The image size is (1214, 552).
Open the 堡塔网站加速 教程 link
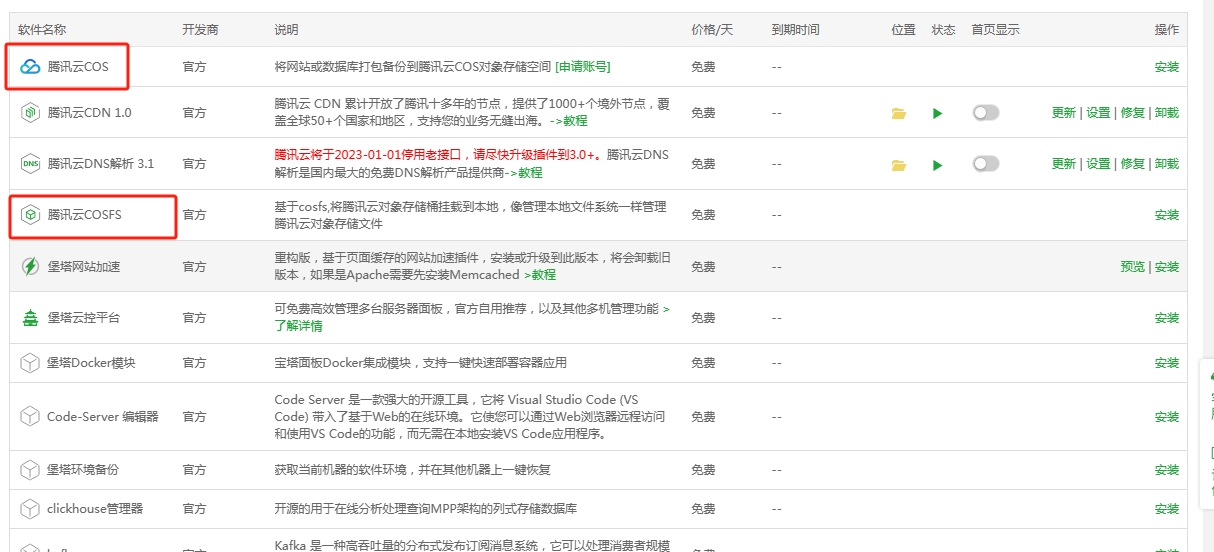pyautogui.click(x=540, y=275)
